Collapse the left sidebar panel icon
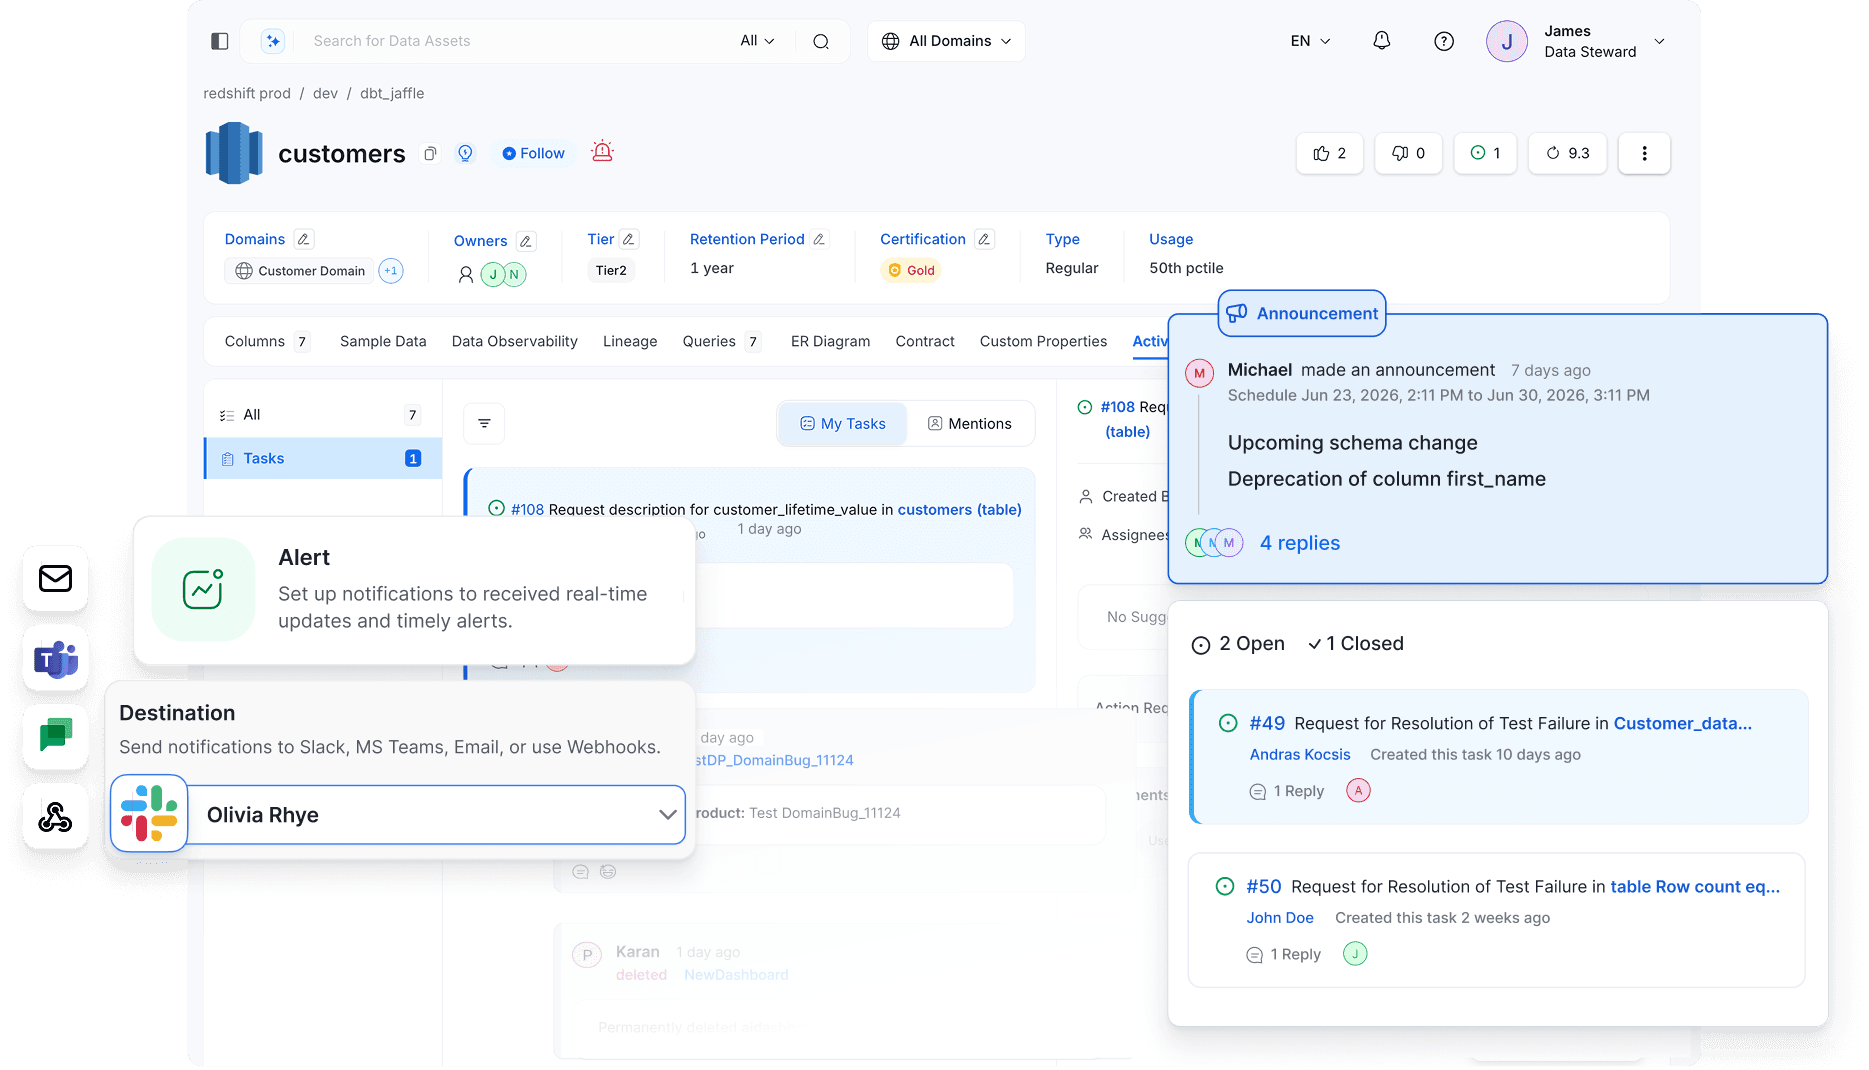This screenshot has width=1869, height=1070. point(220,41)
